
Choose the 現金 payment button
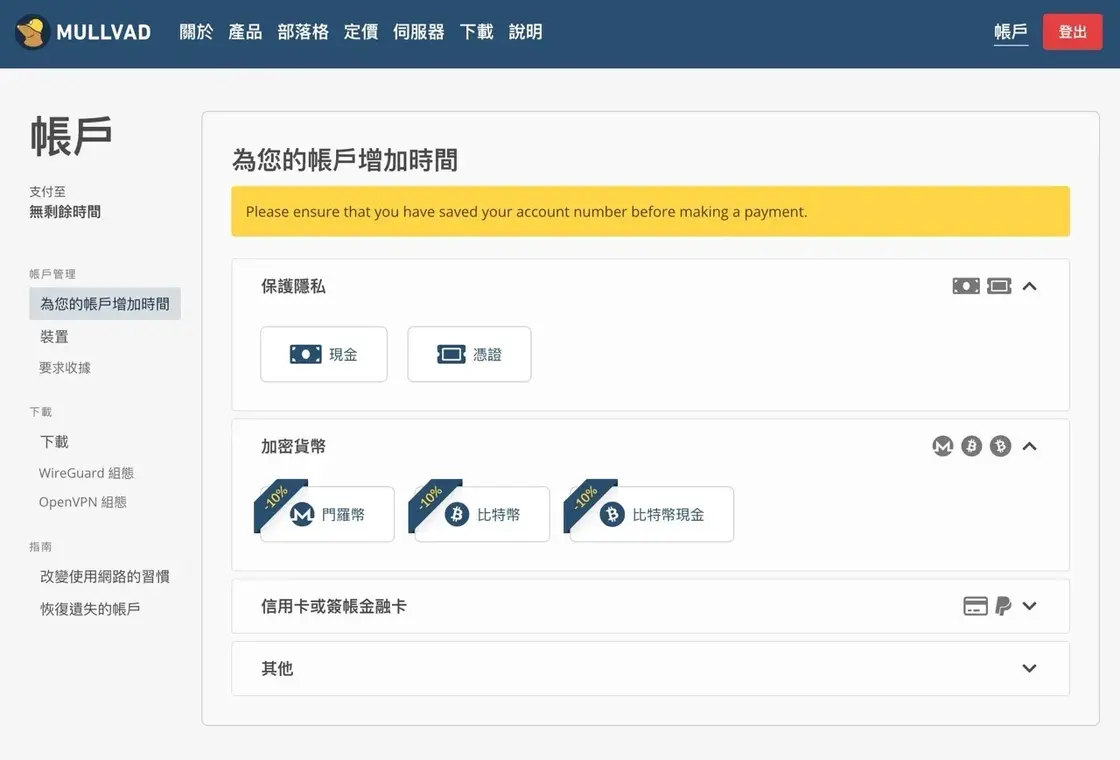pyautogui.click(x=324, y=354)
